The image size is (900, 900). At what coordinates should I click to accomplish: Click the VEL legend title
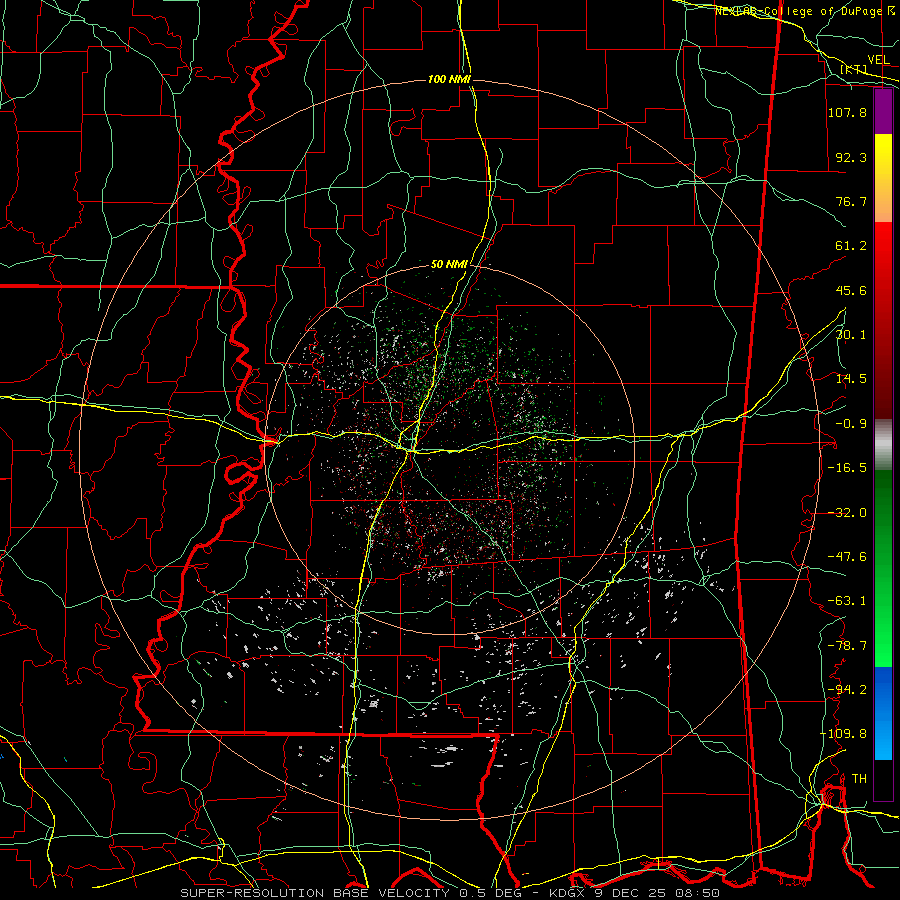878,60
